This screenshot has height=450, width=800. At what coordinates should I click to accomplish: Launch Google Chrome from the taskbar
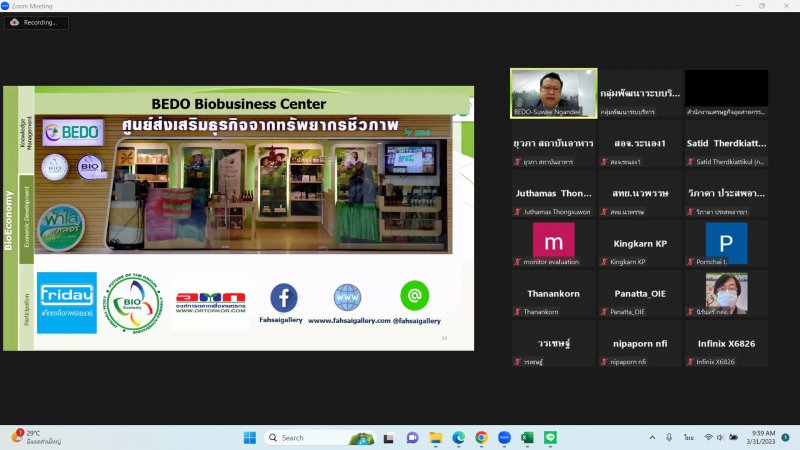pyautogui.click(x=481, y=438)
